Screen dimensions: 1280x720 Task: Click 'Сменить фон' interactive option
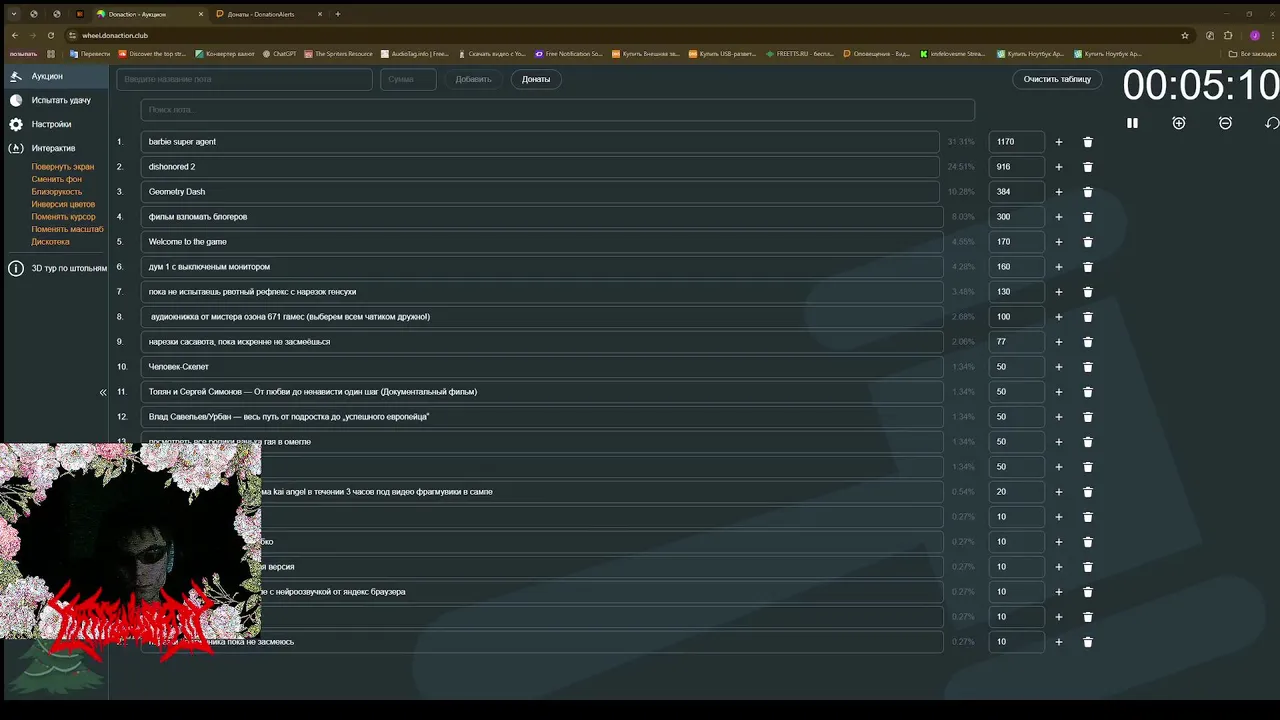pyautogui.click(x=56, y=179)
